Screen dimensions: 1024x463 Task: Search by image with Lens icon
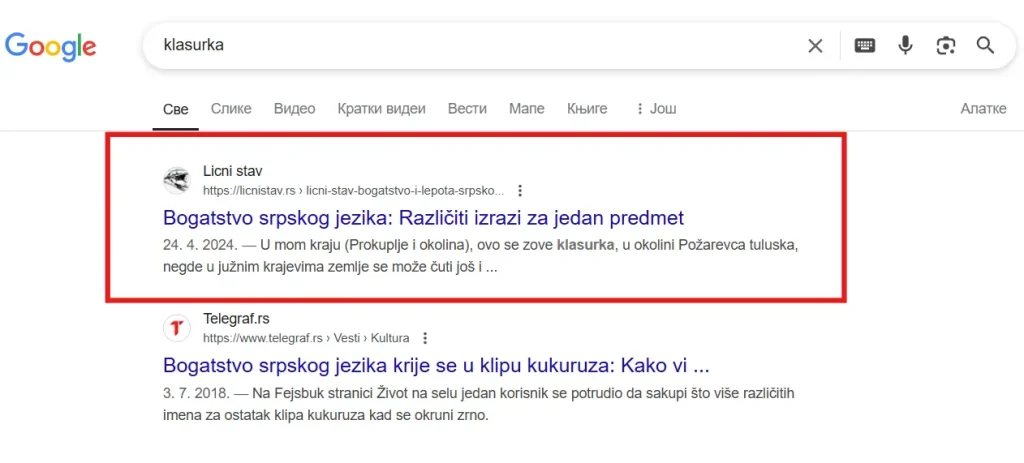pyautogui.click(x=945, y=45)
